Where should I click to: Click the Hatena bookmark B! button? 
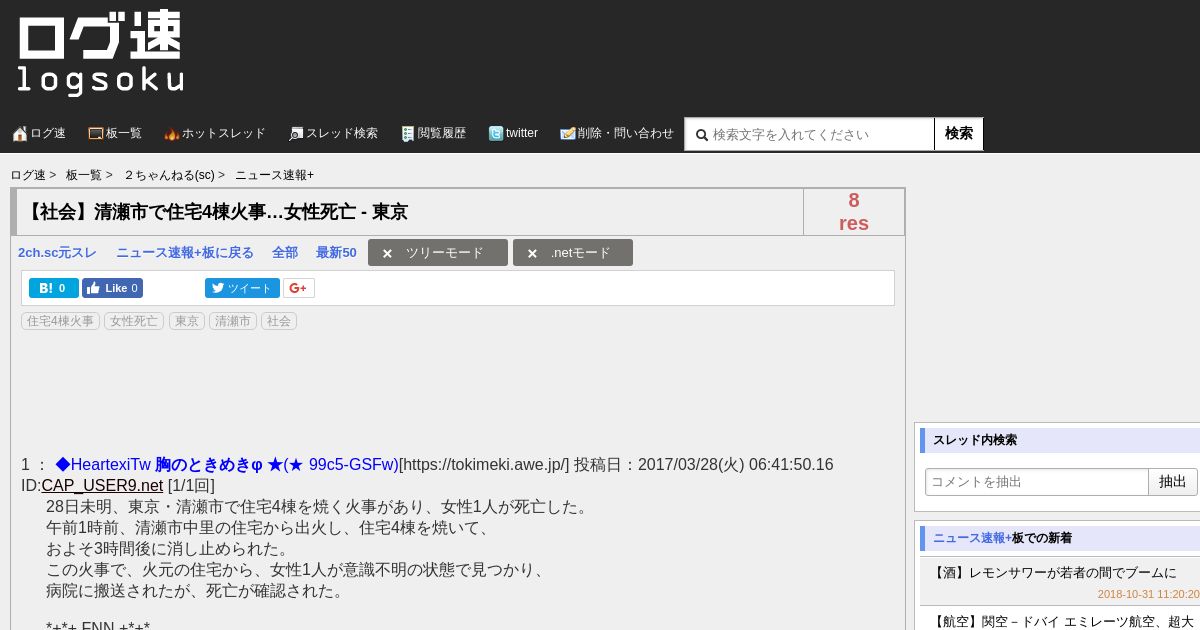[54, 288]
